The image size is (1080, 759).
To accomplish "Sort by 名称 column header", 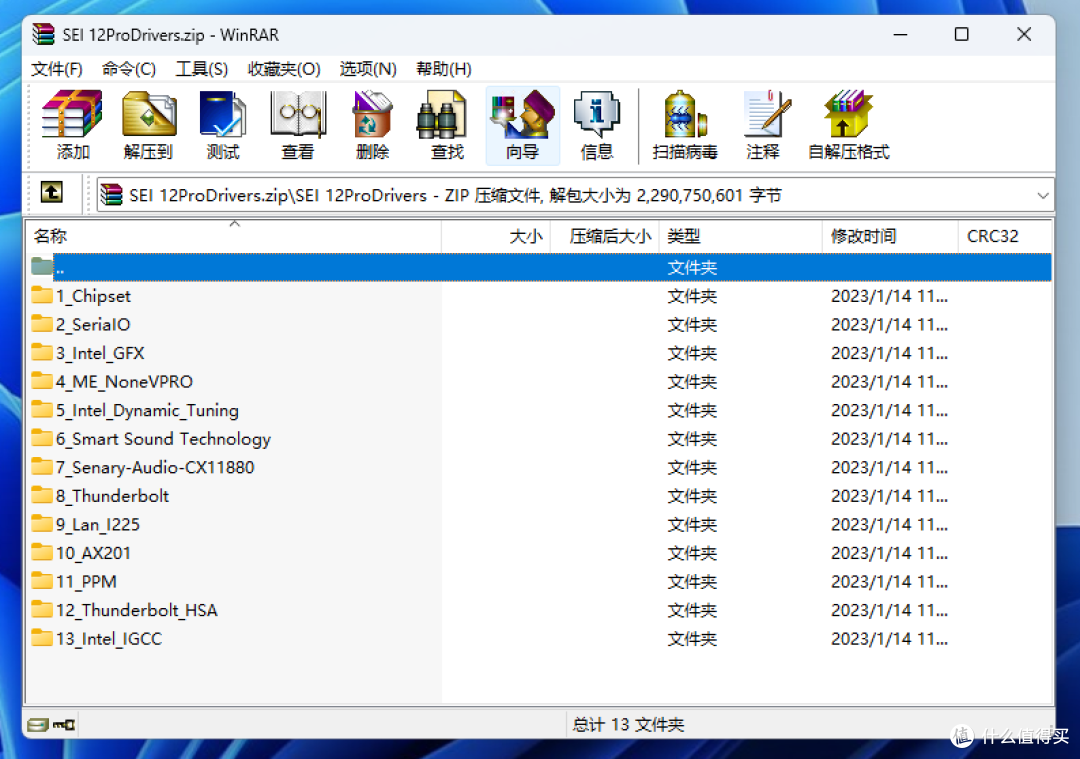I will click(x=234, y=236).
